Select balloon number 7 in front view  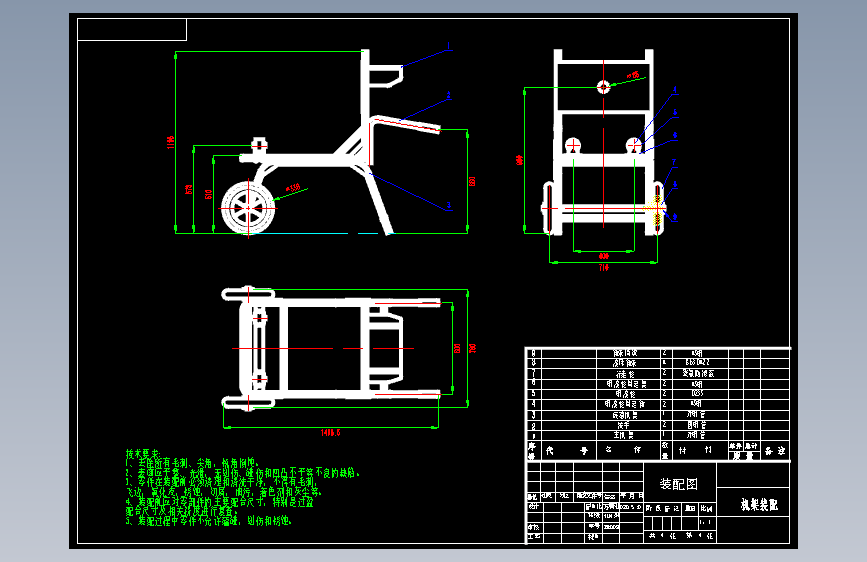674,163
